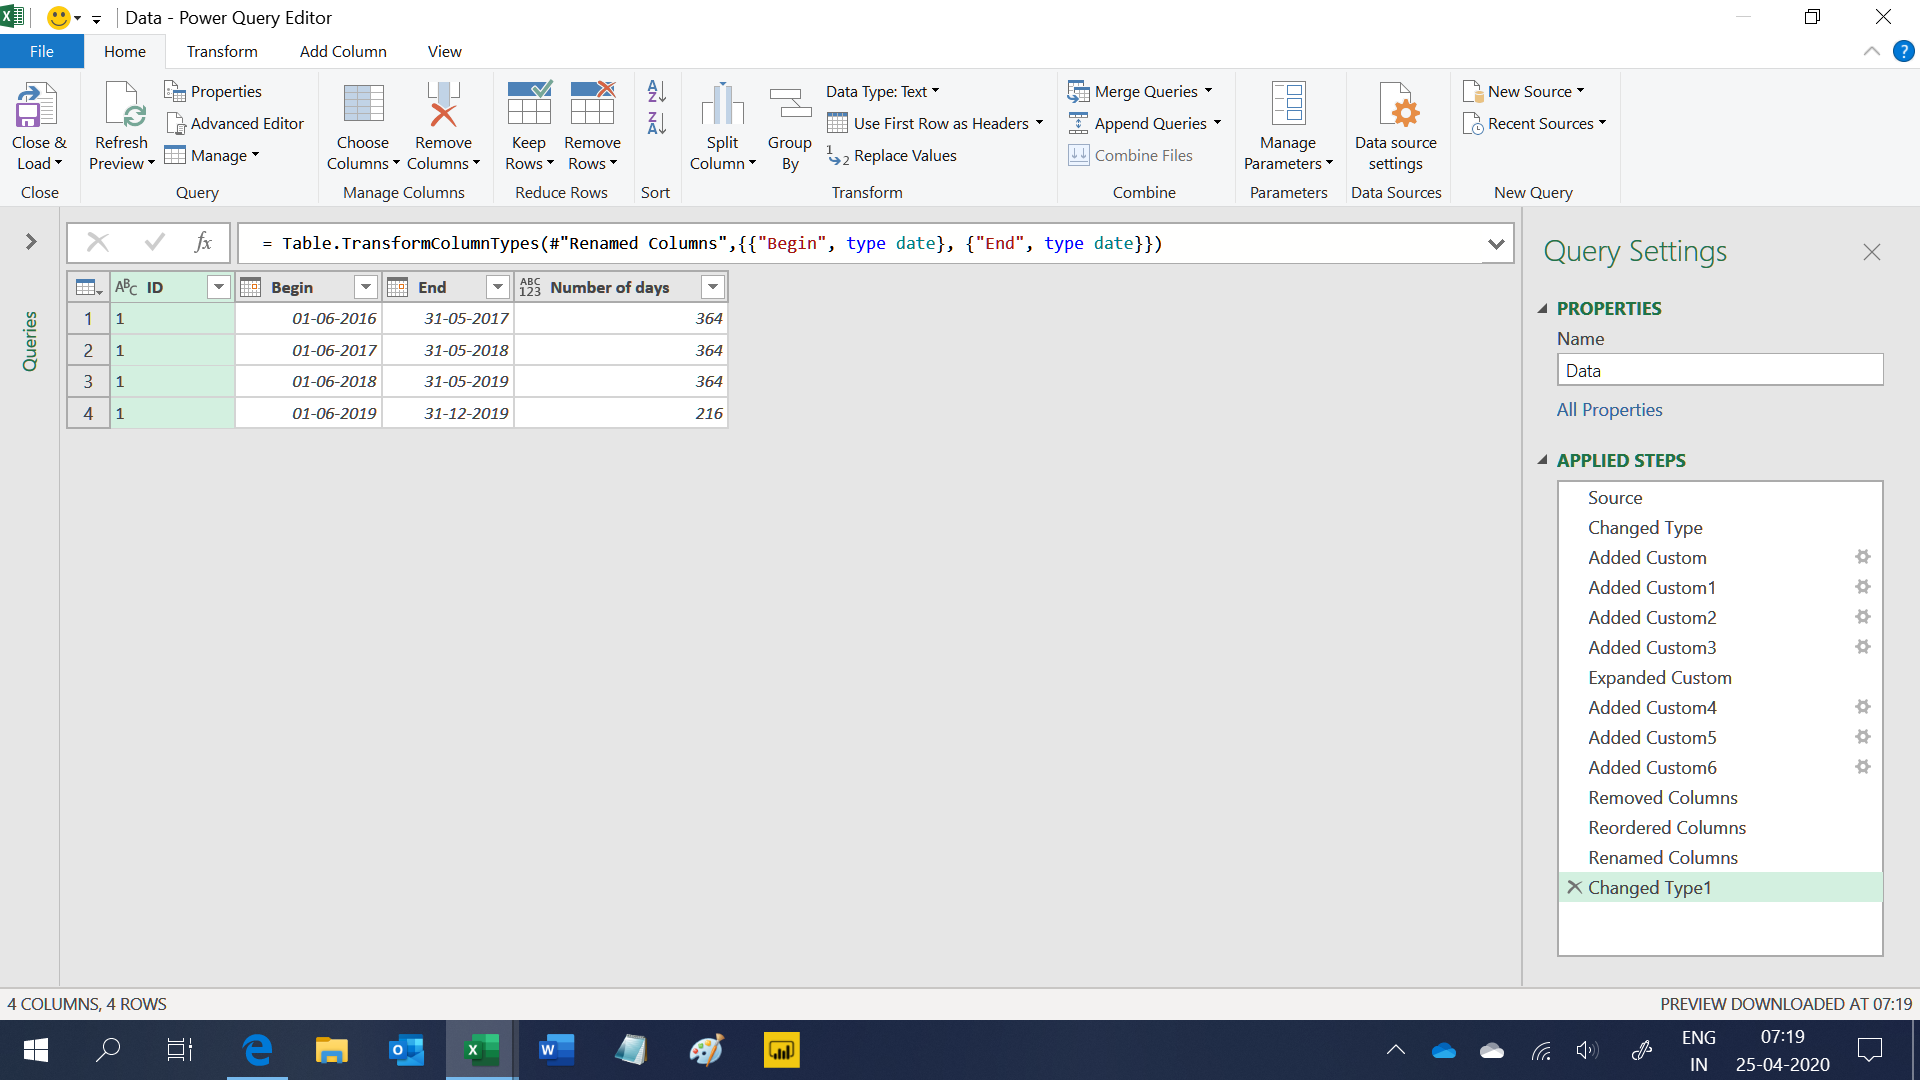
Task: Open Manage Parameters
Action: point(1288,127)
